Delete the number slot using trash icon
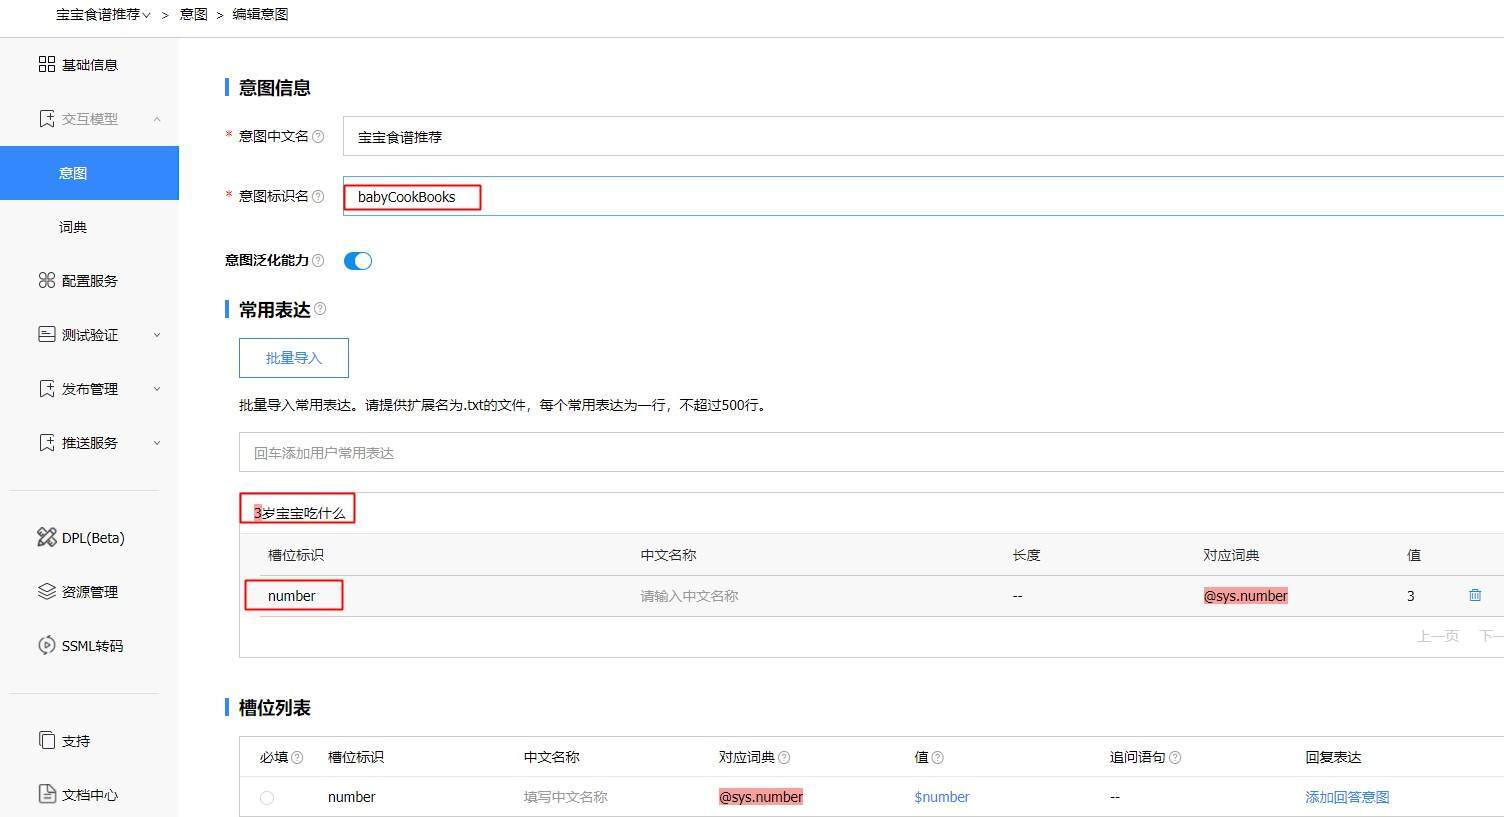The width and height of the screenshot is (1504, 817). pos(1475,595)
